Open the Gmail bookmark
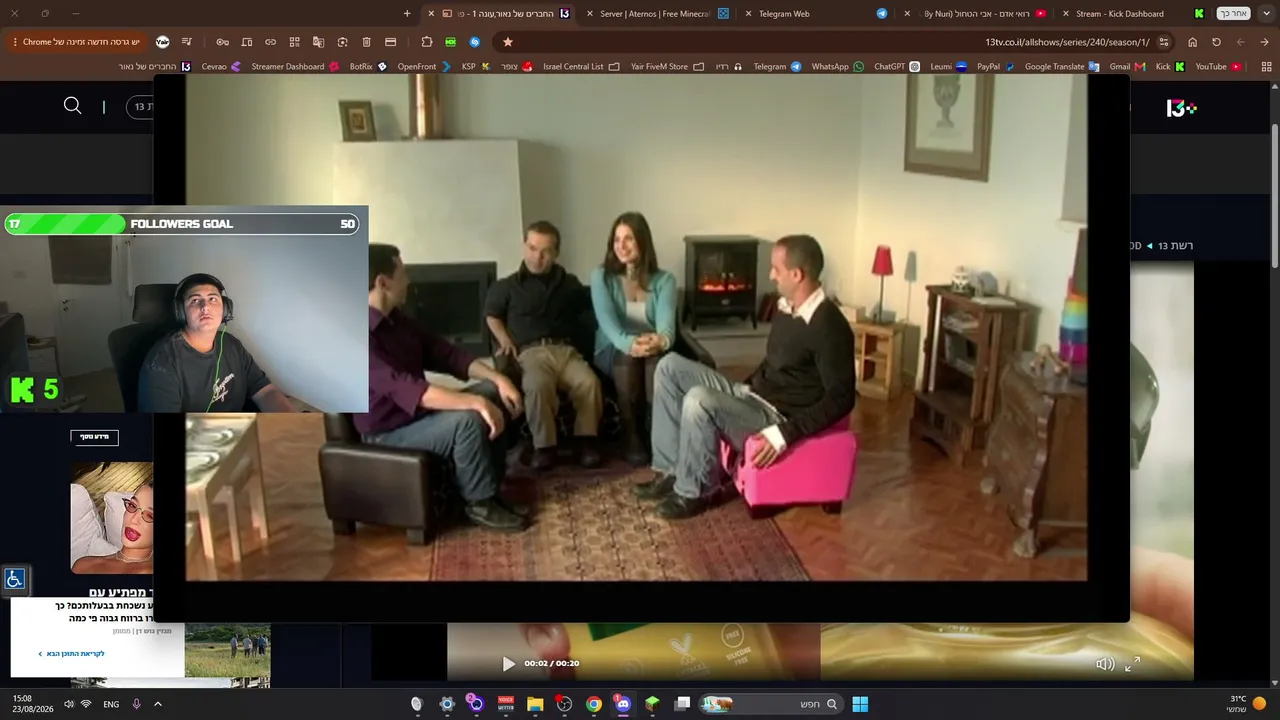Screen dimensions: 1280x720 (1127, 67)
